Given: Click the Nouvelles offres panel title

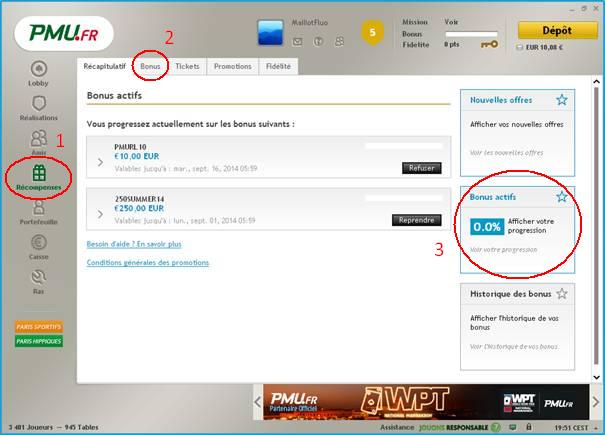Looking at the screenshot, I should pos(501,100).
